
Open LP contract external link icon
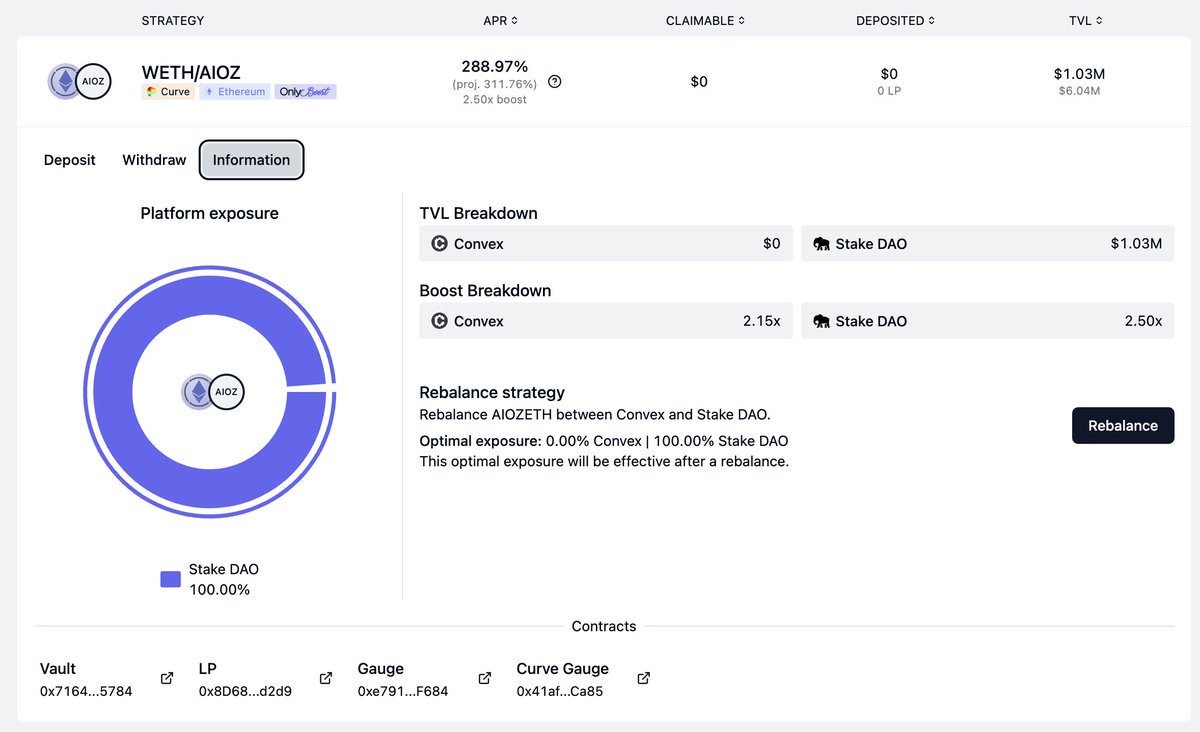pyautogui.click(x=326, y=678)
